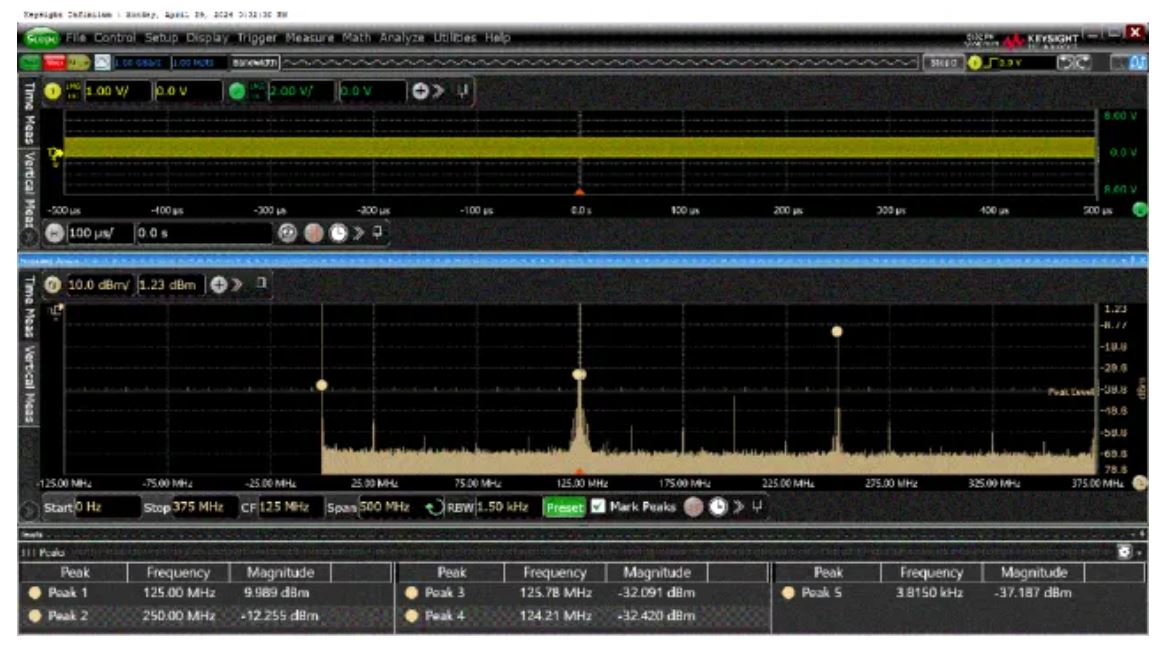Click channel 2 scale field 2.00 V/
1160x646 pixels.
(302, 91)
